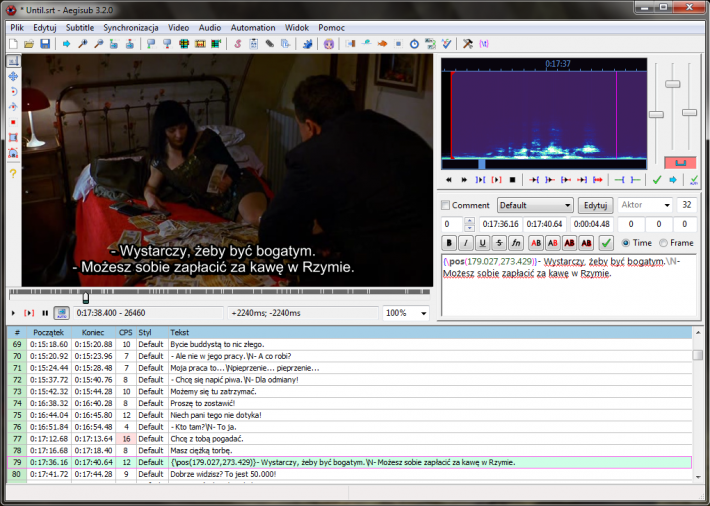
Task: Select the vector clip tool
Action: click(x=13, y=153)
